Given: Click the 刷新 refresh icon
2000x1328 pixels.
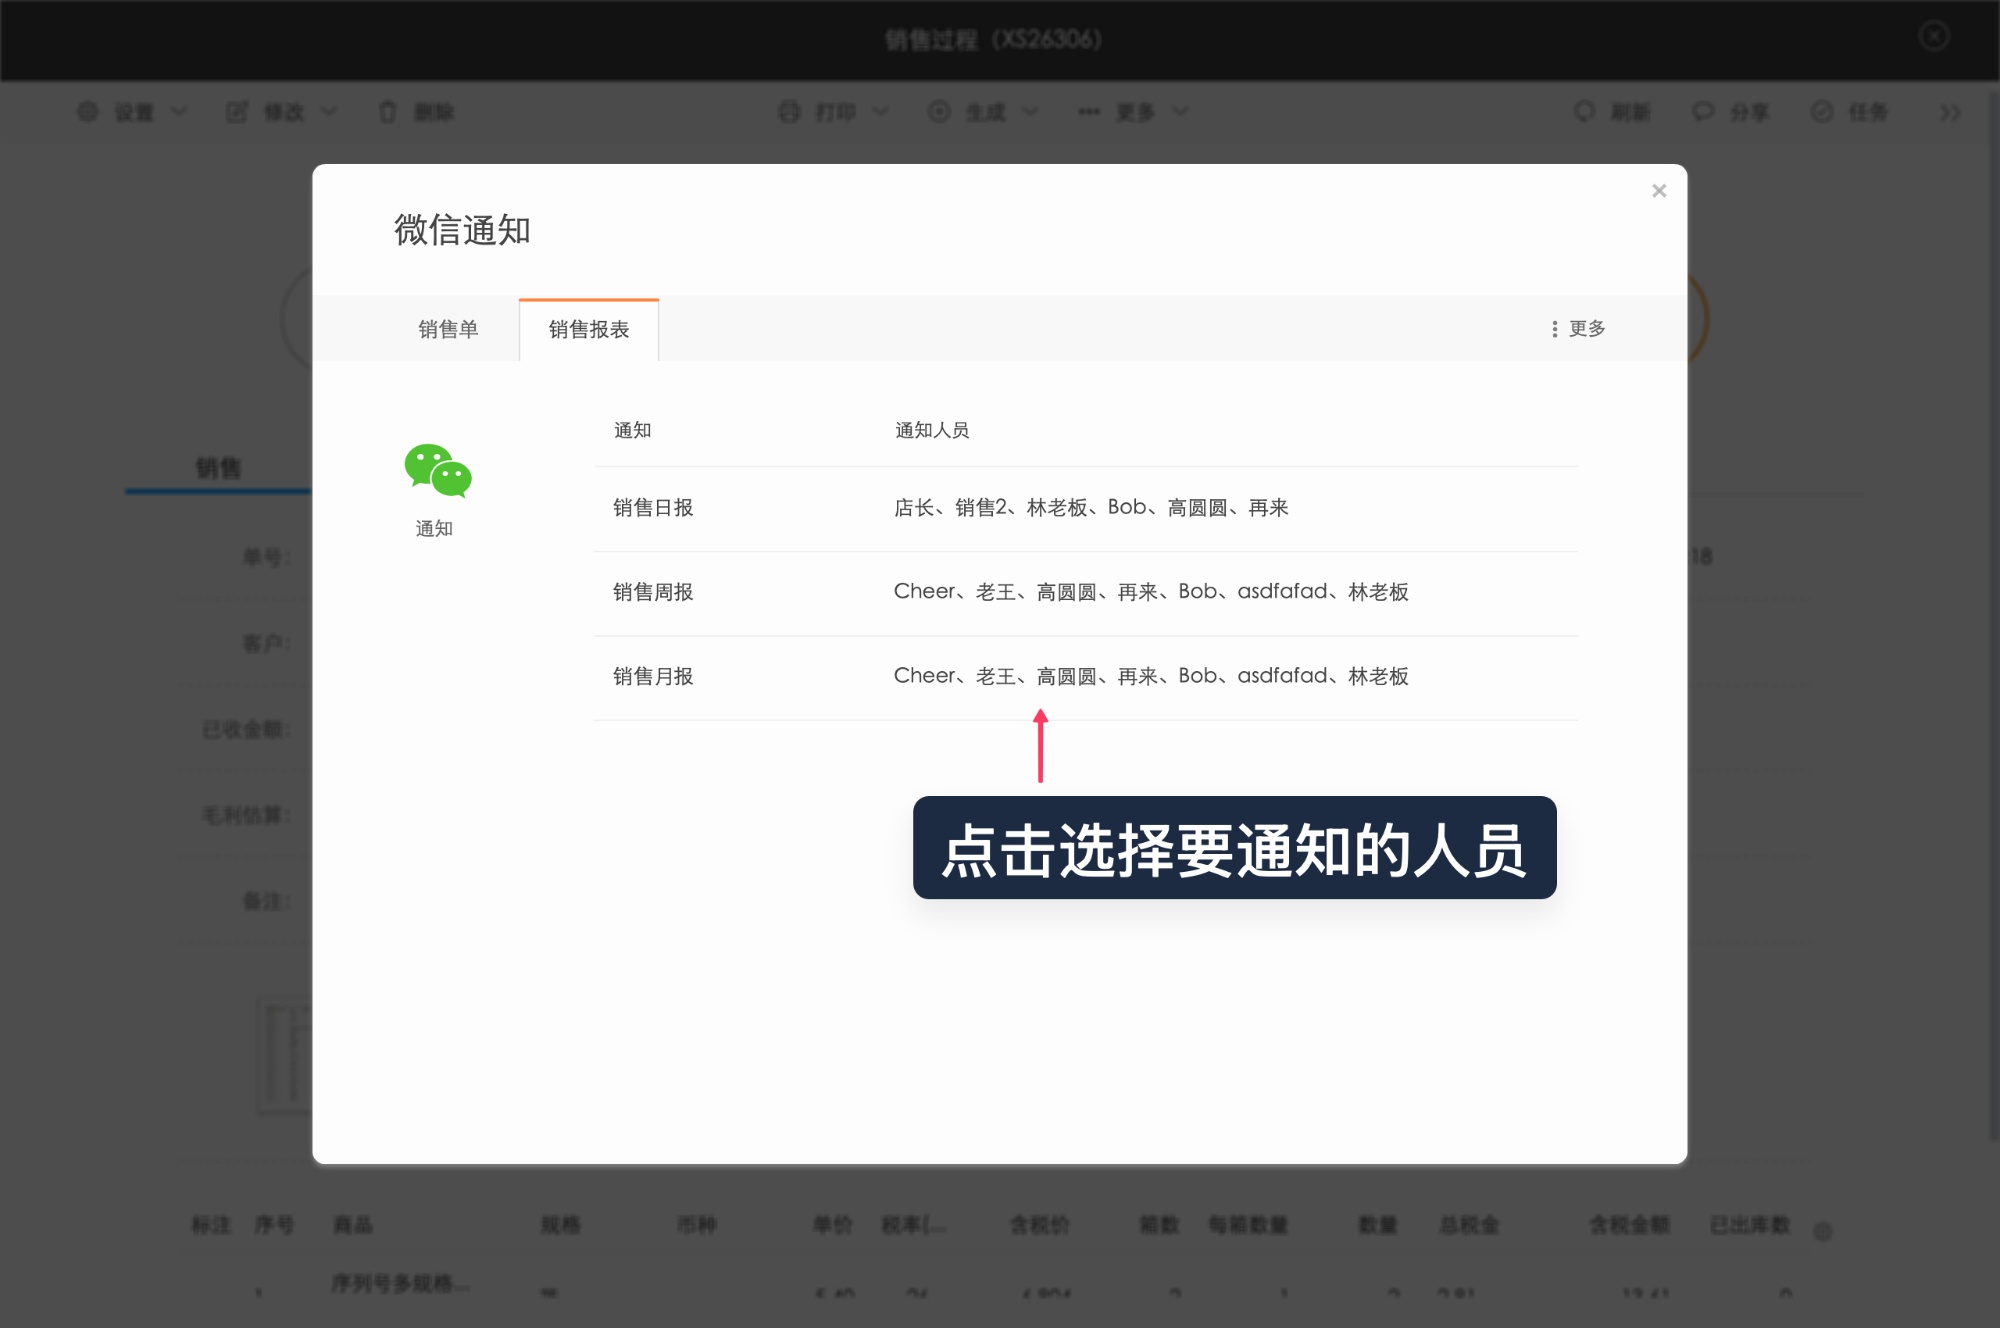Looking at the screenshot, I should click(x=1583, y=112).
